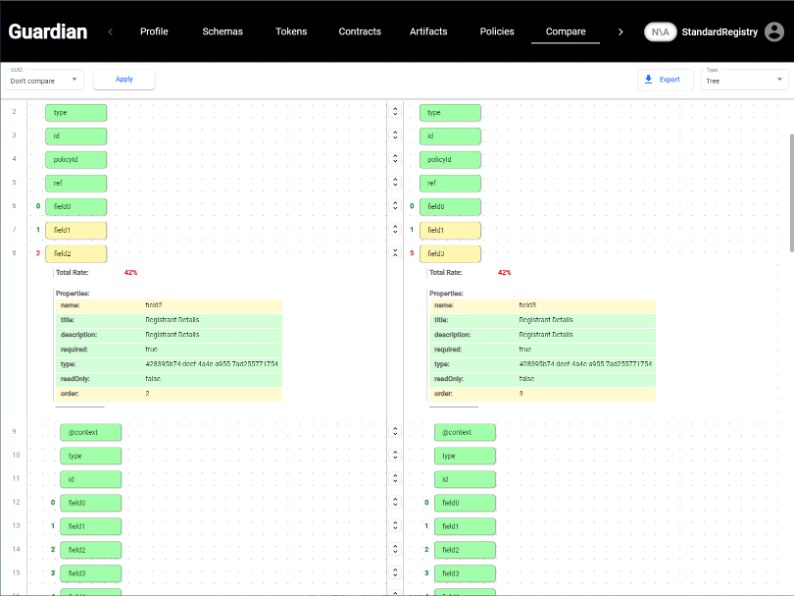This screenshot has height=596, width=794.
Task: Expand row 7 field1 comparison details
Action: point(395,230)
